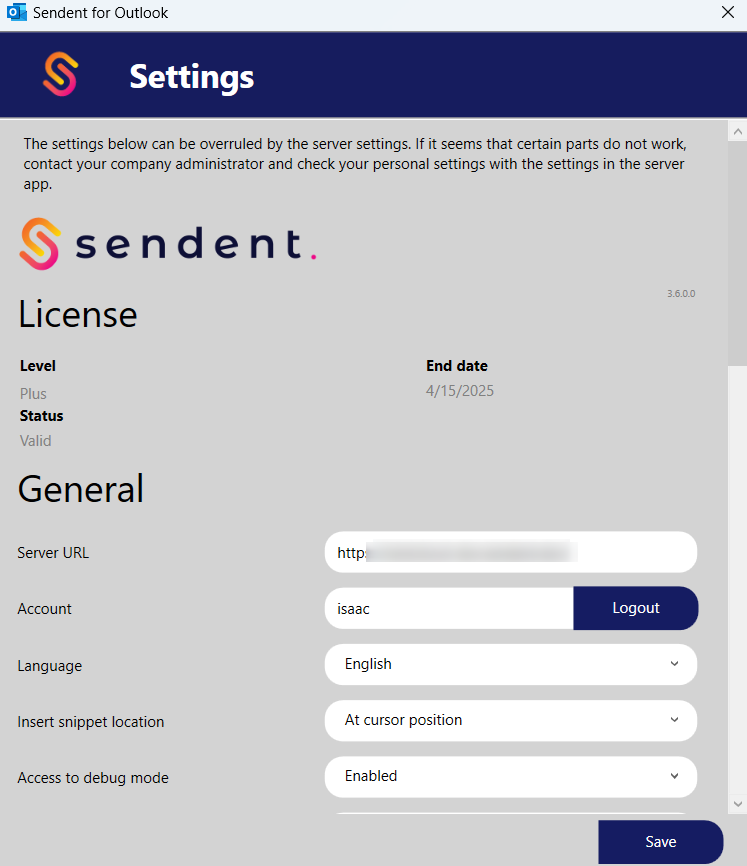Focus the Server URL input field

(x=510, y=552)
